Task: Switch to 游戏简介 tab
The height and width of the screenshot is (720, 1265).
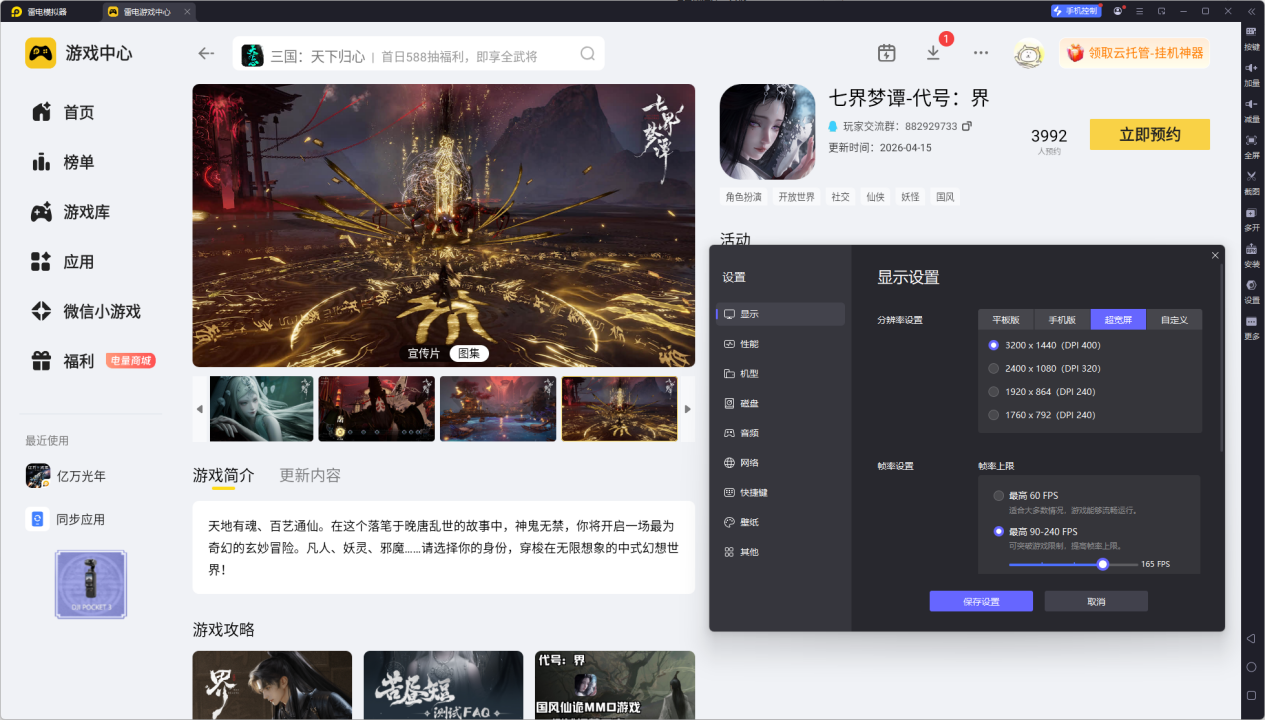Action: pyautogui.click(x=224, y=475)
